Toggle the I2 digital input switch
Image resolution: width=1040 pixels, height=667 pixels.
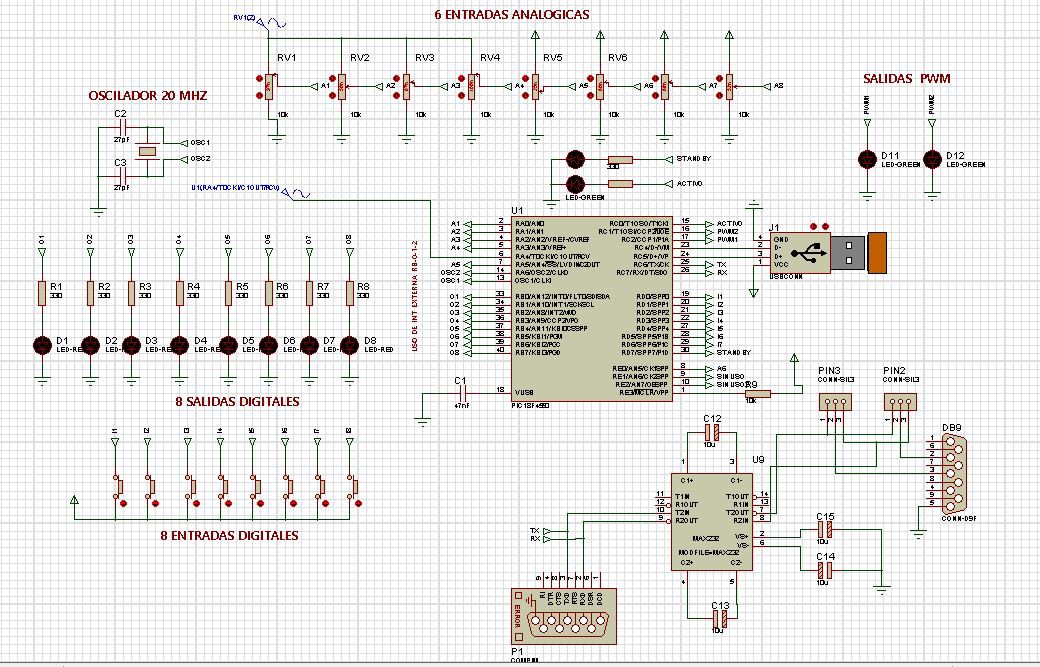149,489
